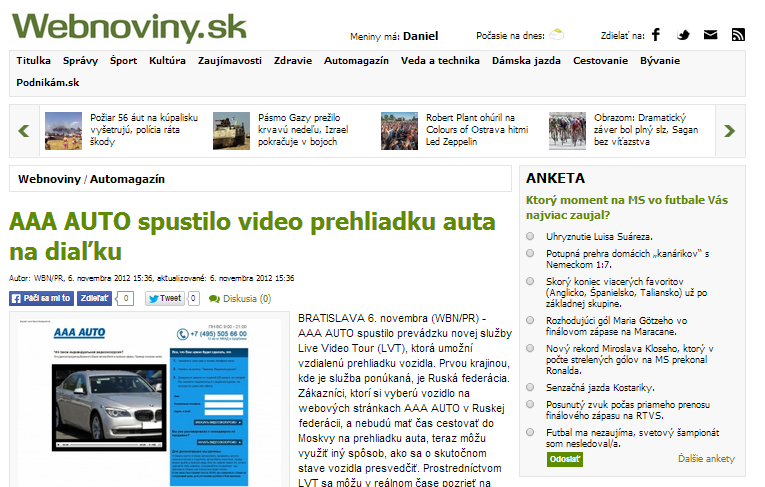Open the Zaujímavosti section

pos(230,61)
